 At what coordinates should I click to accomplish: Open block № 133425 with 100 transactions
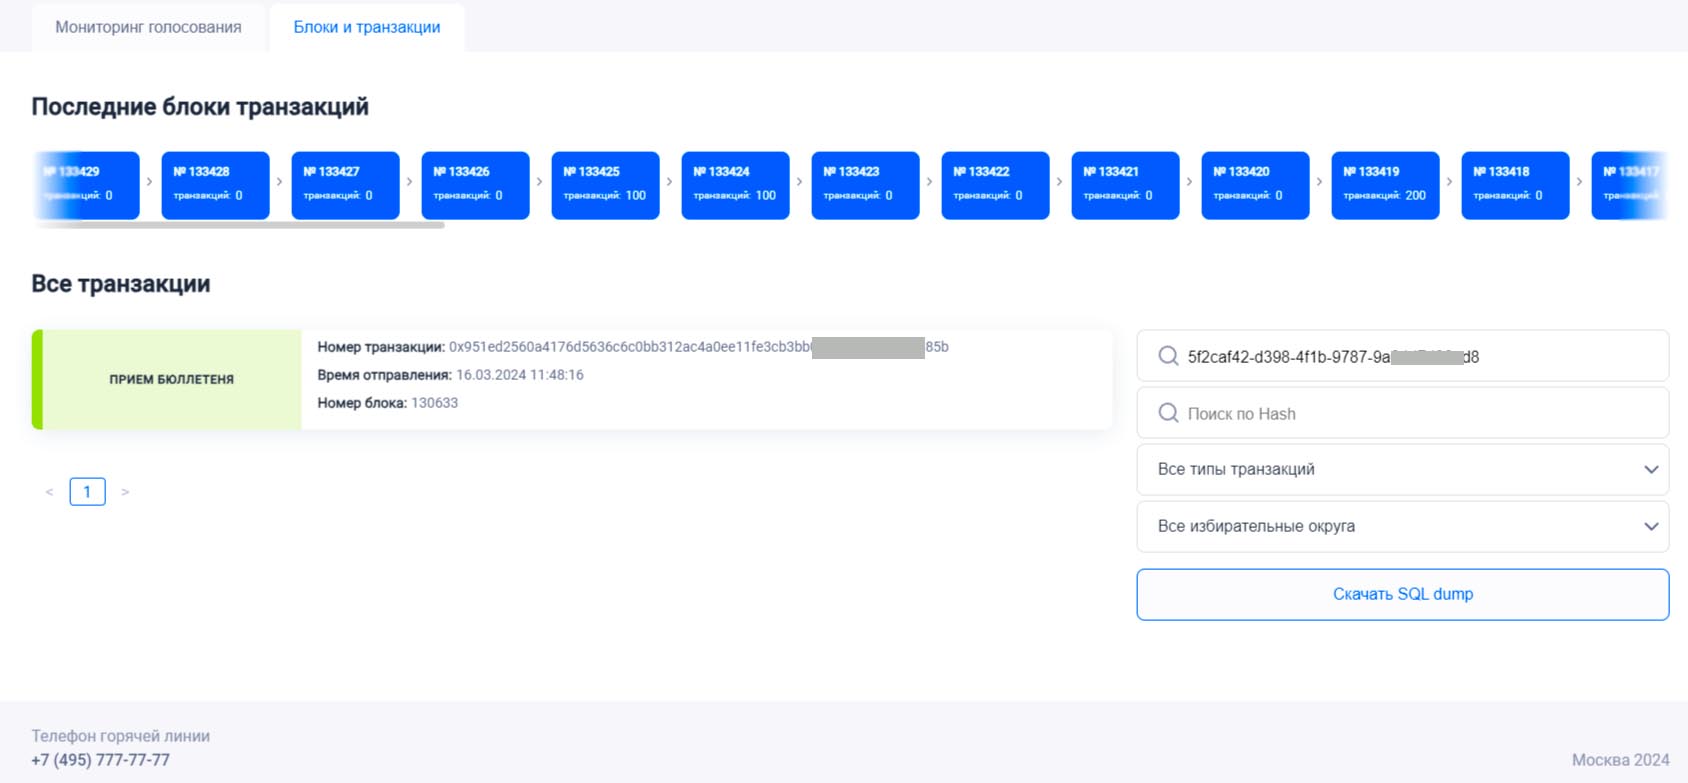(x=605, y=185)
